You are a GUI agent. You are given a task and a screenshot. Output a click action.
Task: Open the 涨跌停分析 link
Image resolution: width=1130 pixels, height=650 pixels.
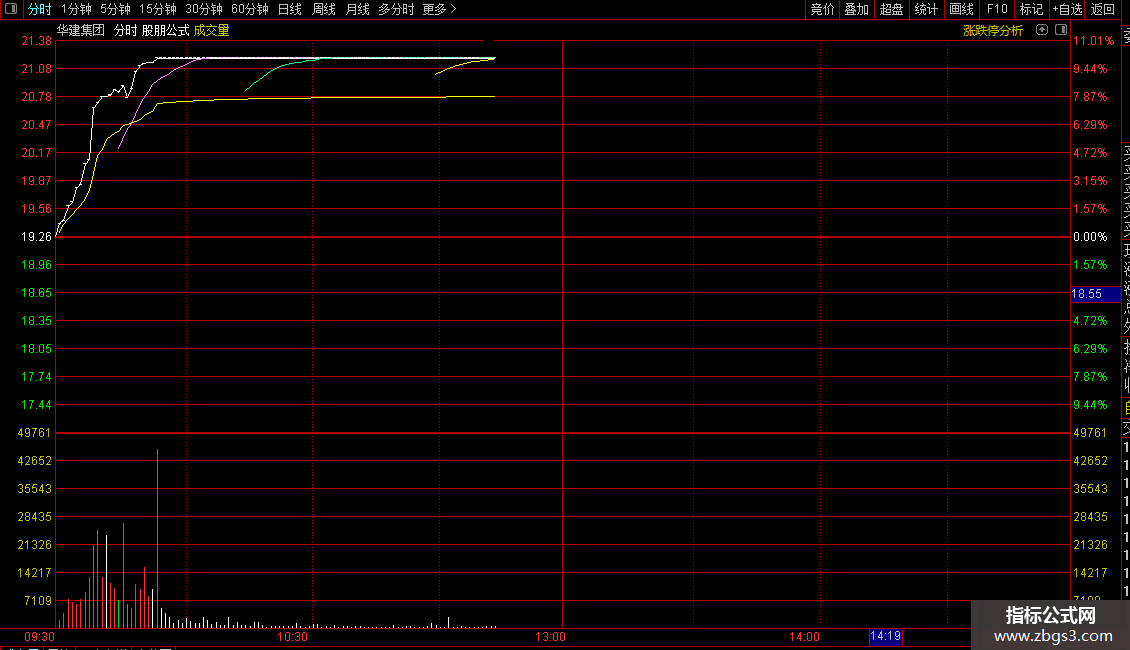pyautogui.click(x=992, y=30)
